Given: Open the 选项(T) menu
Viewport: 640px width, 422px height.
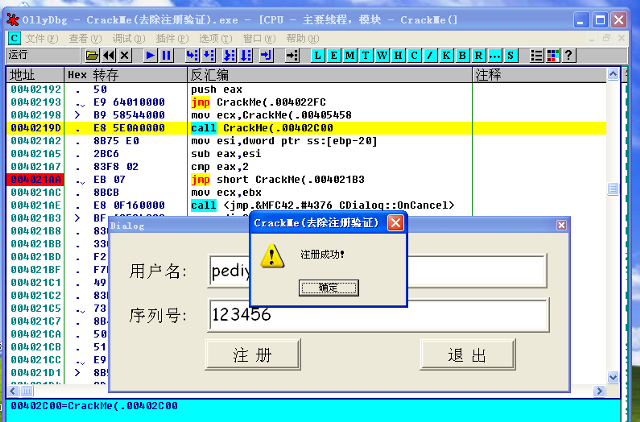Looking at the screenshot, I should 216,38.
